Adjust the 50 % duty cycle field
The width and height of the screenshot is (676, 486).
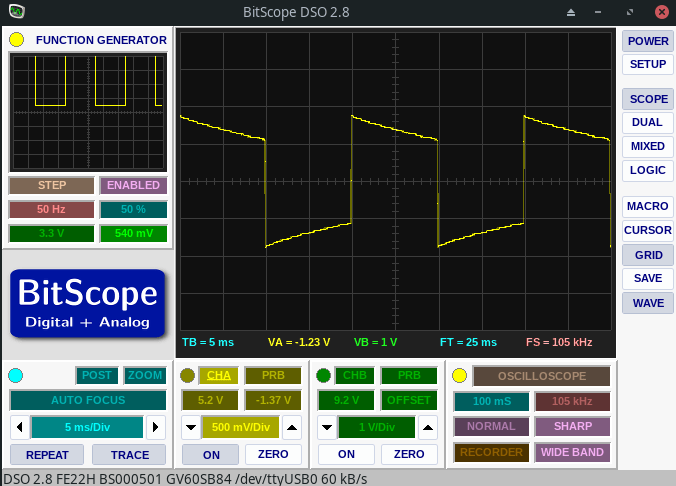(133, 210)
